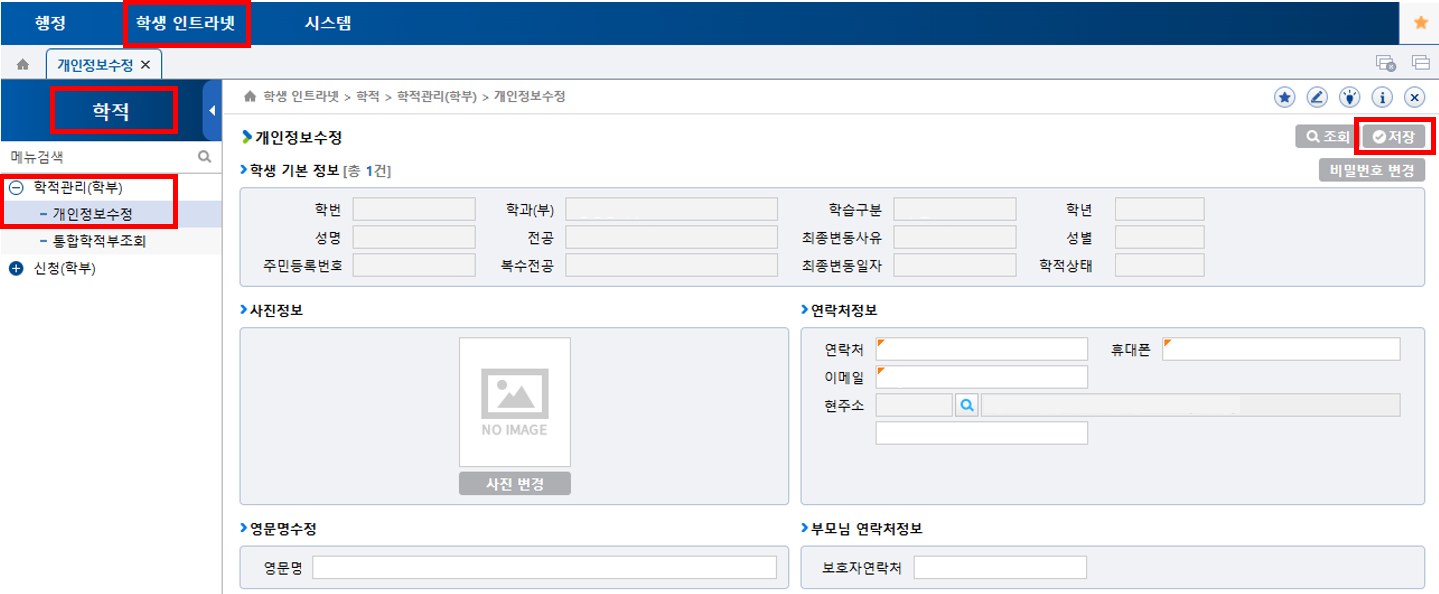Viewport: 1439px width, 594px height.
Task: Click the 사진 변경 button
Action: pyautogui.click(x=514, y=484)
